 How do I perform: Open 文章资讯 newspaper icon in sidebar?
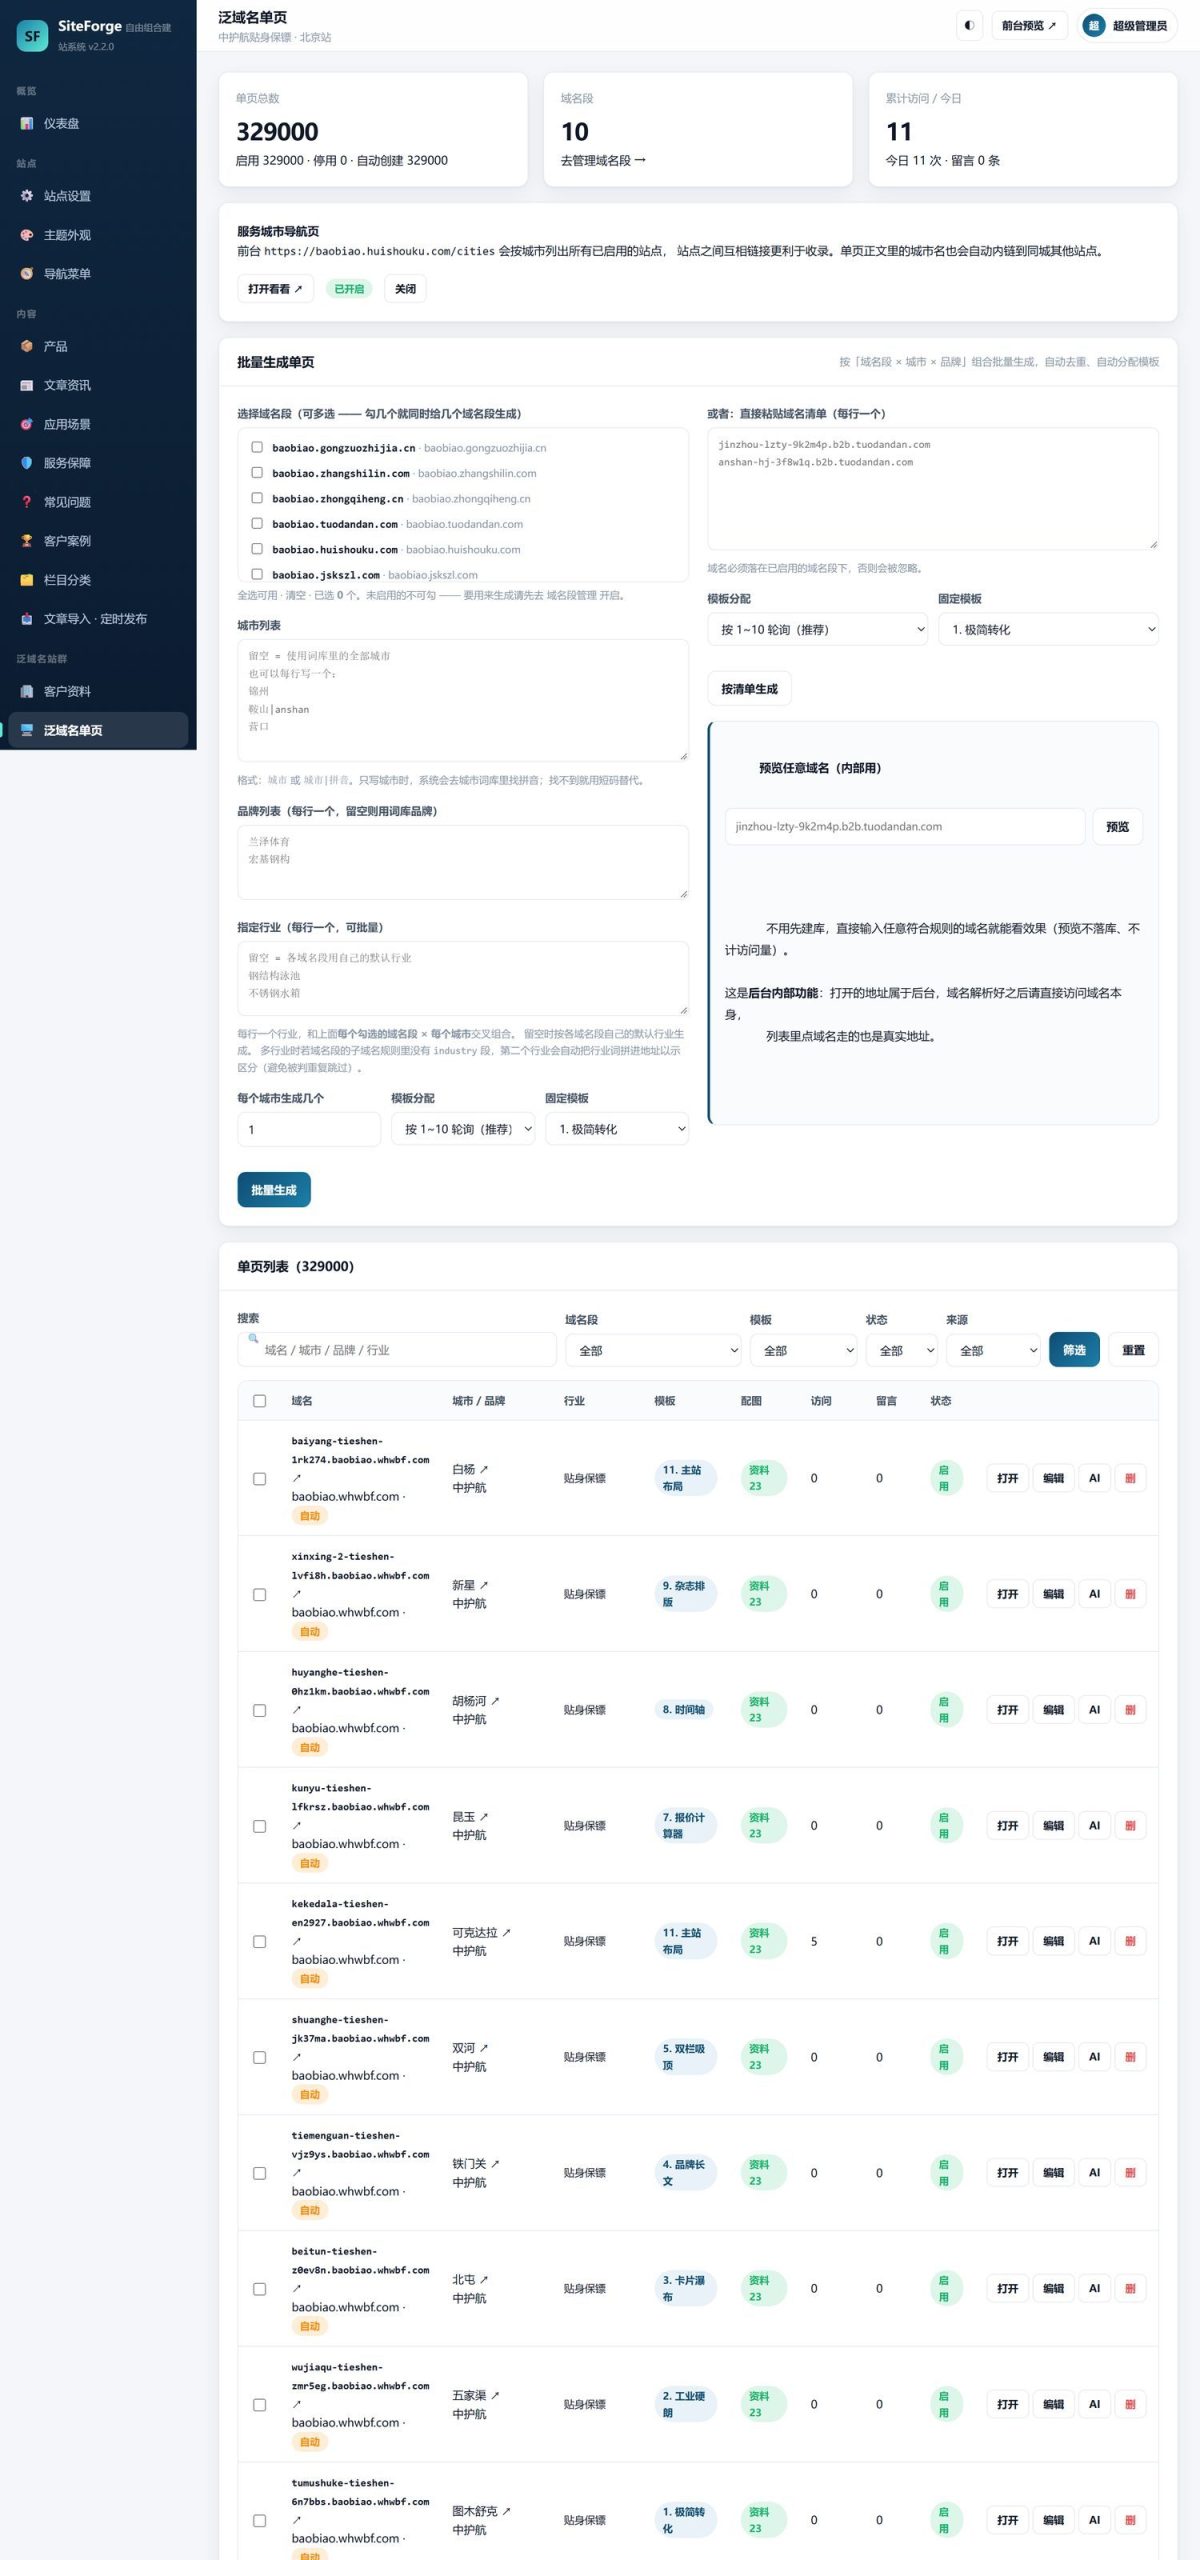tap(27, 385)
